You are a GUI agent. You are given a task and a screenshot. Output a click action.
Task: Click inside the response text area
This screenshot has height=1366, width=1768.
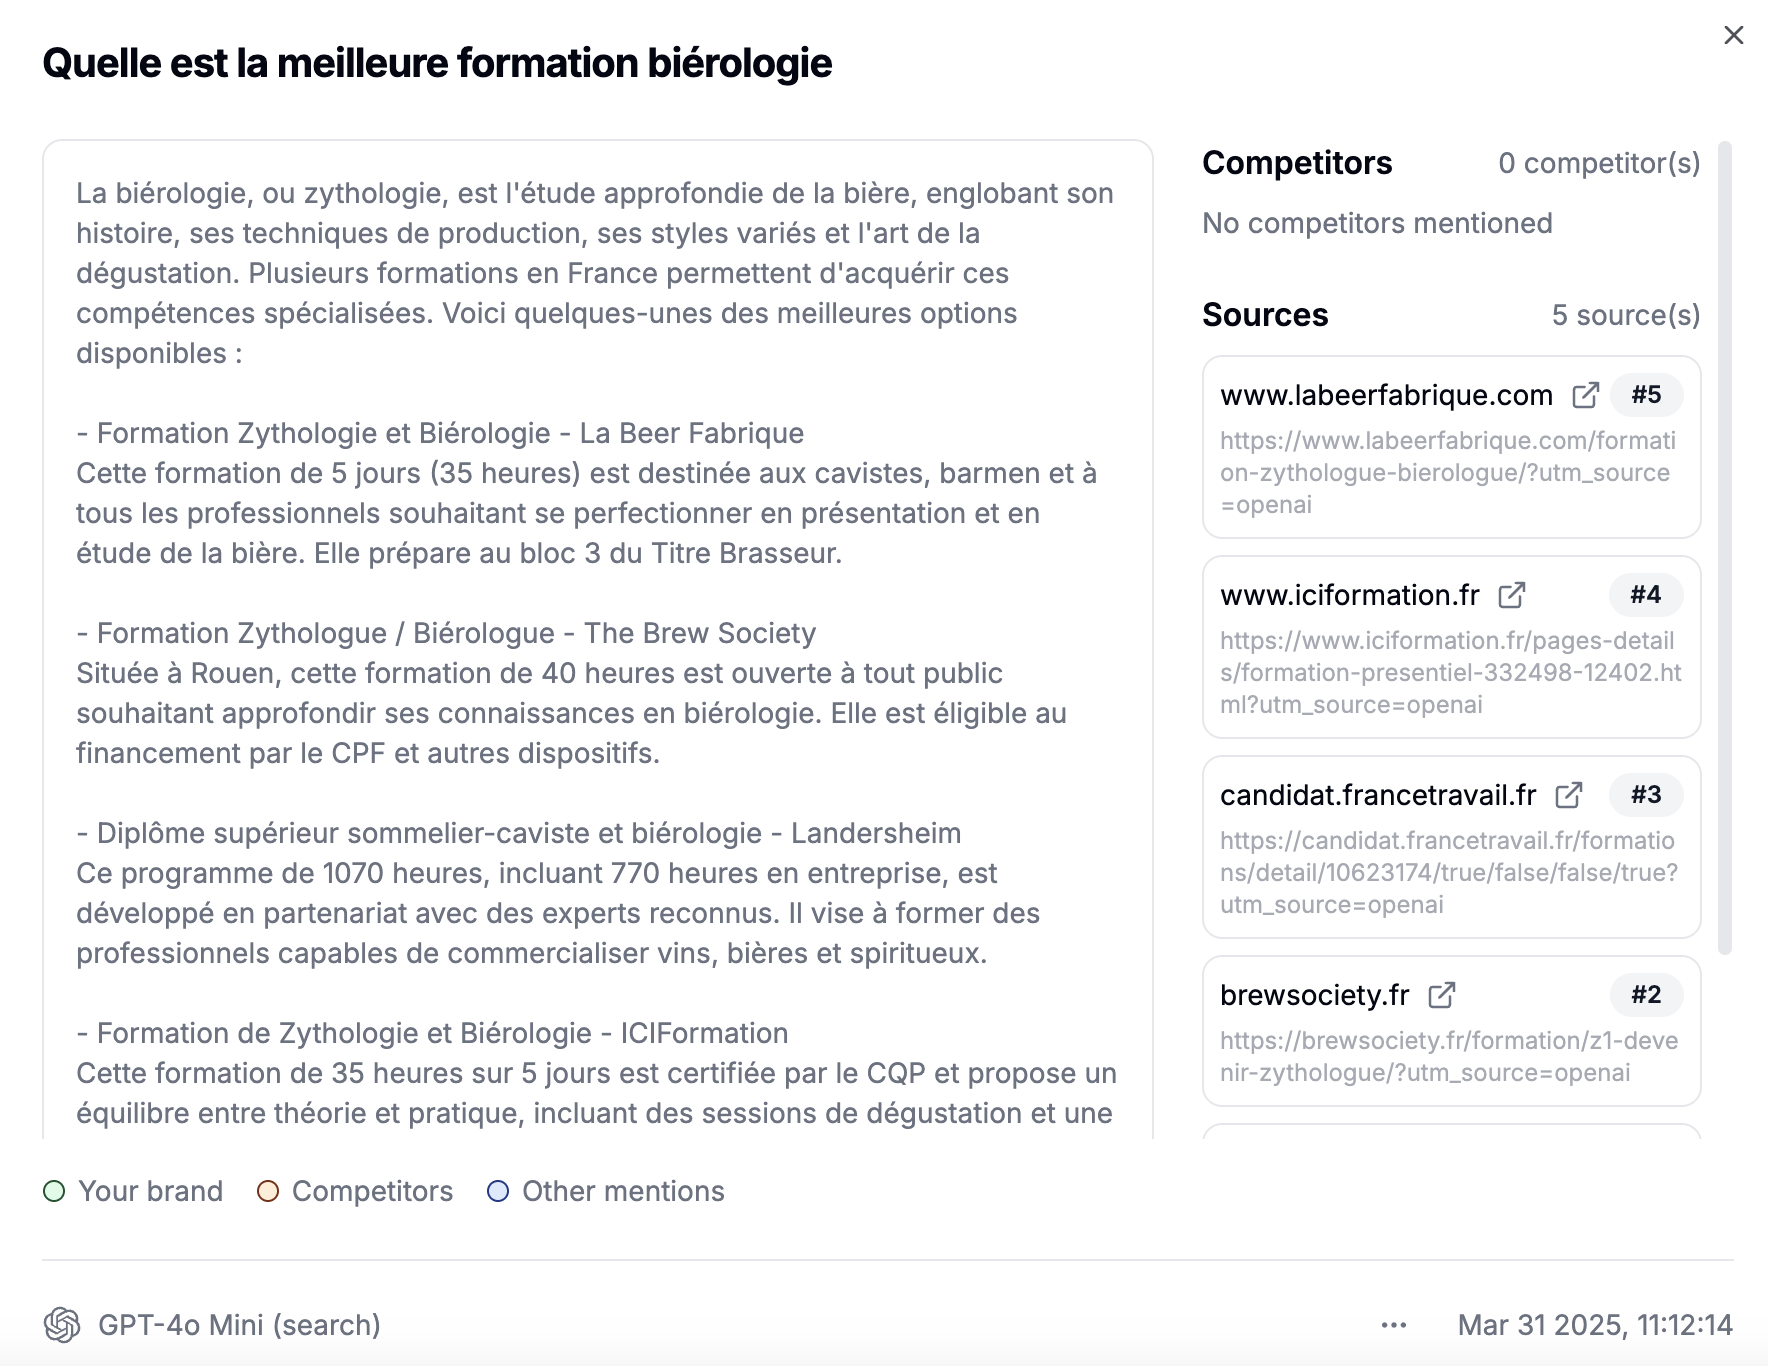(597, 640)
